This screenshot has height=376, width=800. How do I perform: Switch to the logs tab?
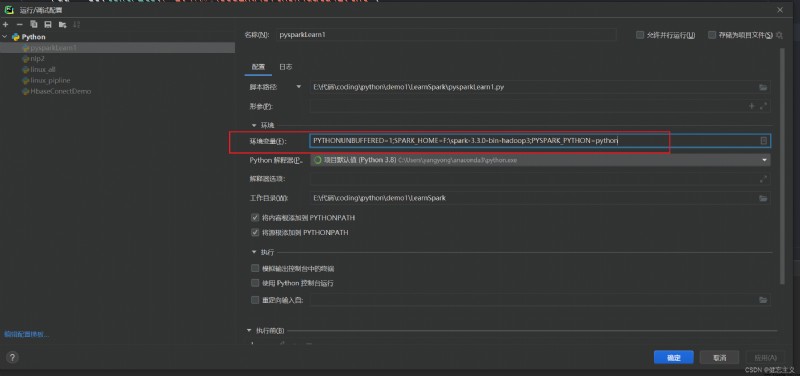(x=286, y=67)
